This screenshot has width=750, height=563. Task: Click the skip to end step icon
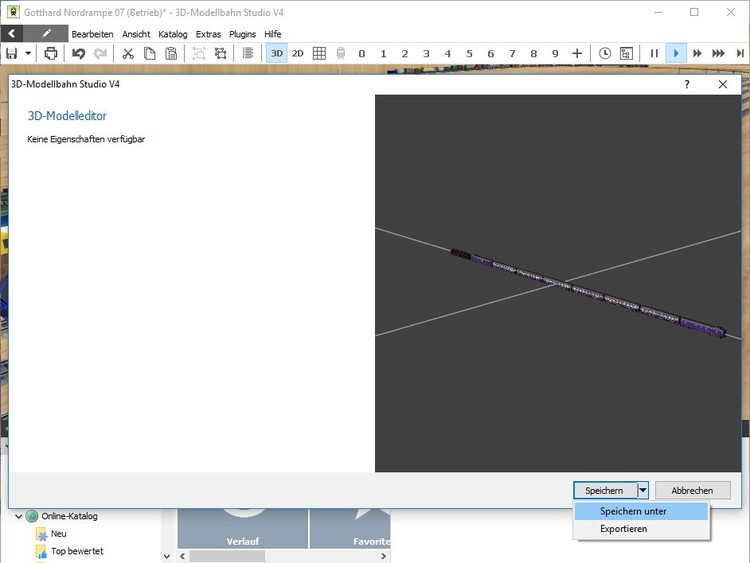(x=740, y=54)
